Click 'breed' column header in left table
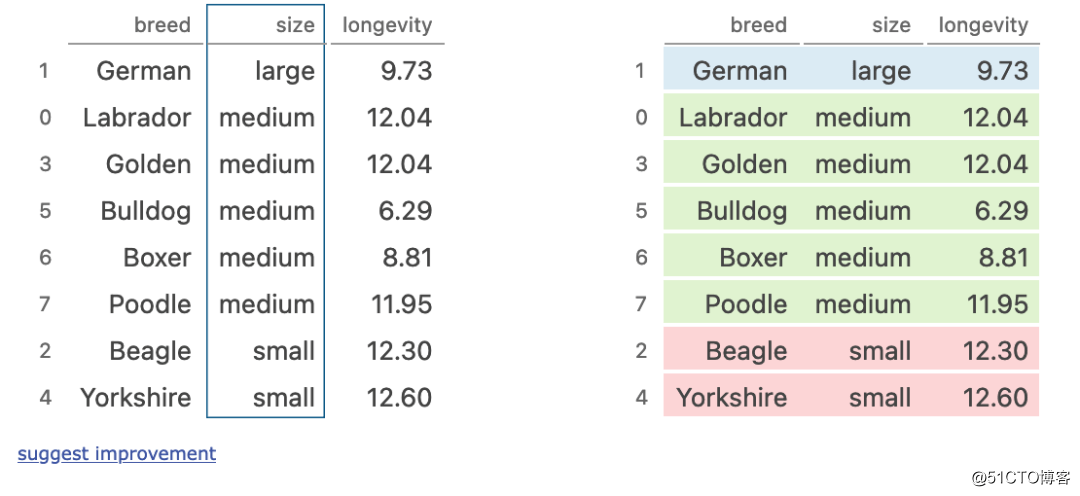This screenshot has width=1080, height=496. (x=162, y=26)
